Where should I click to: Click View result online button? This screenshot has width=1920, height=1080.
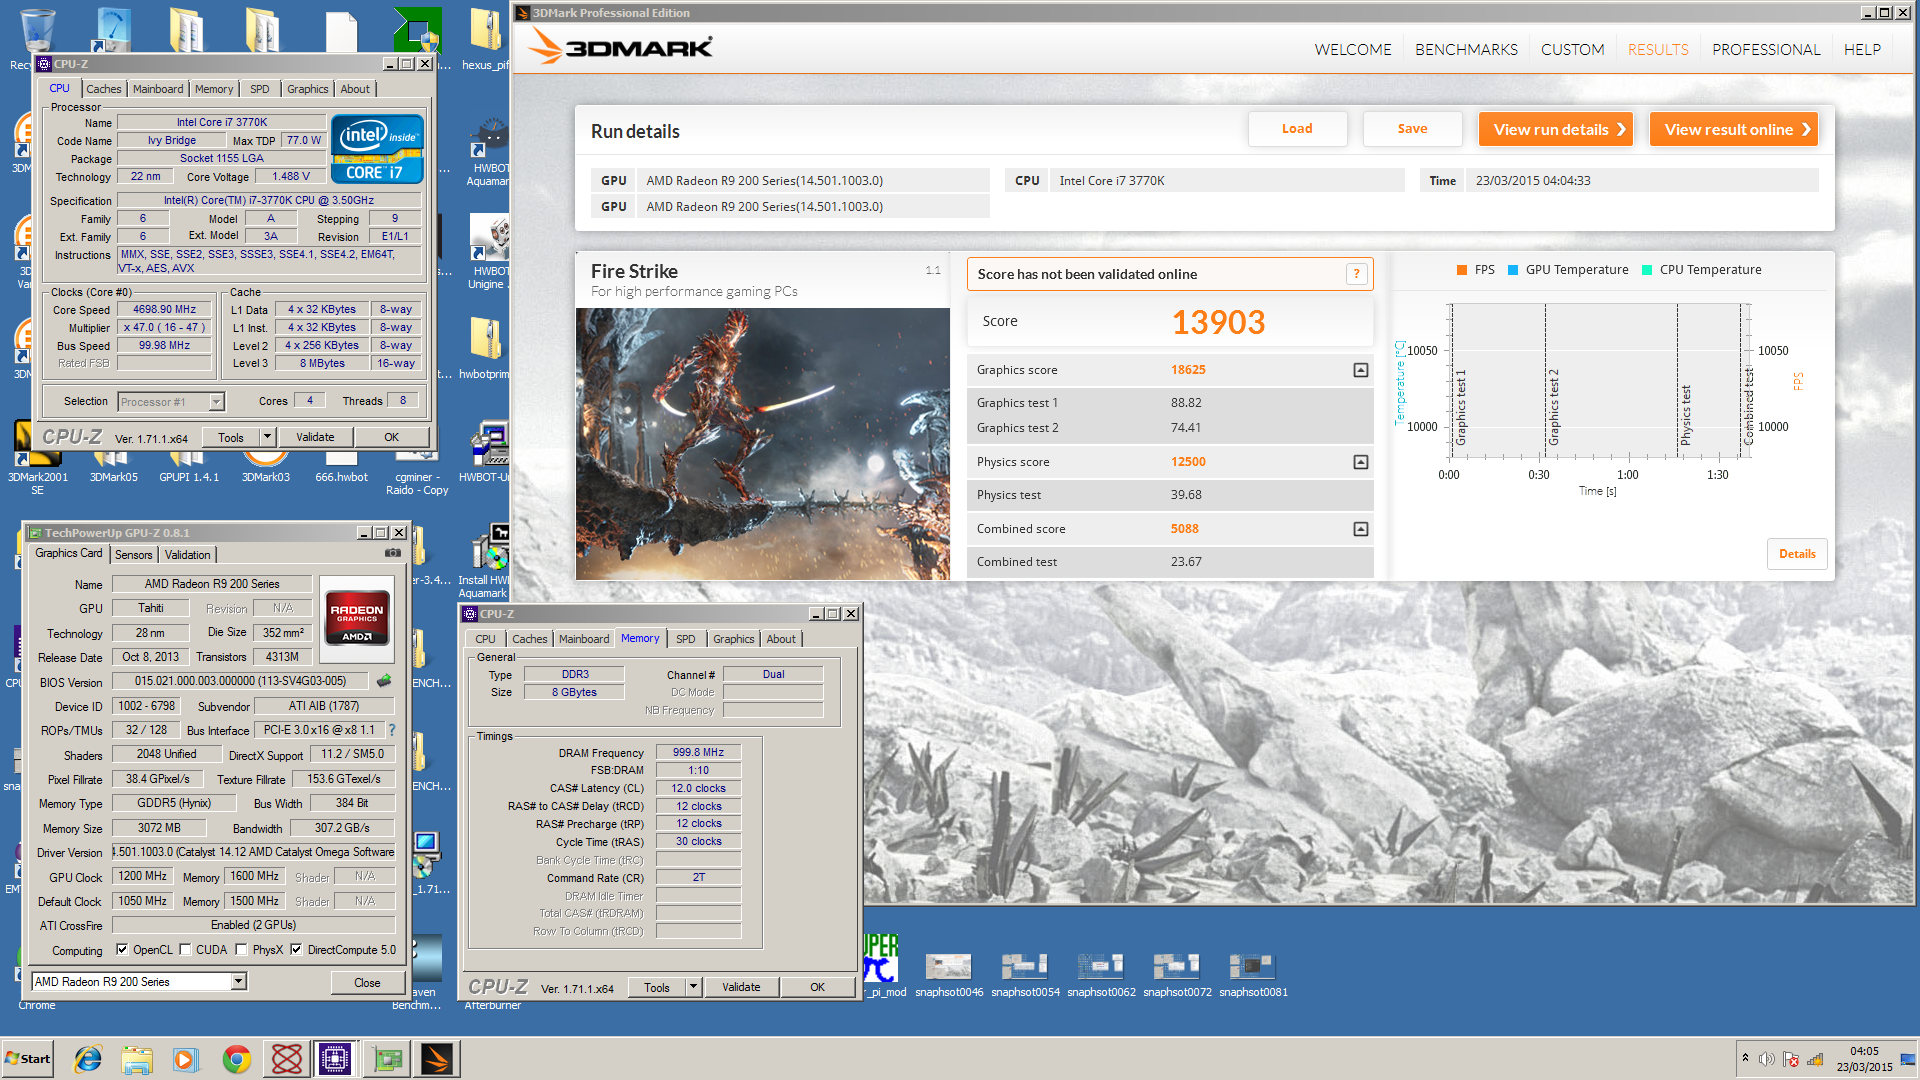coord(1733,129)
